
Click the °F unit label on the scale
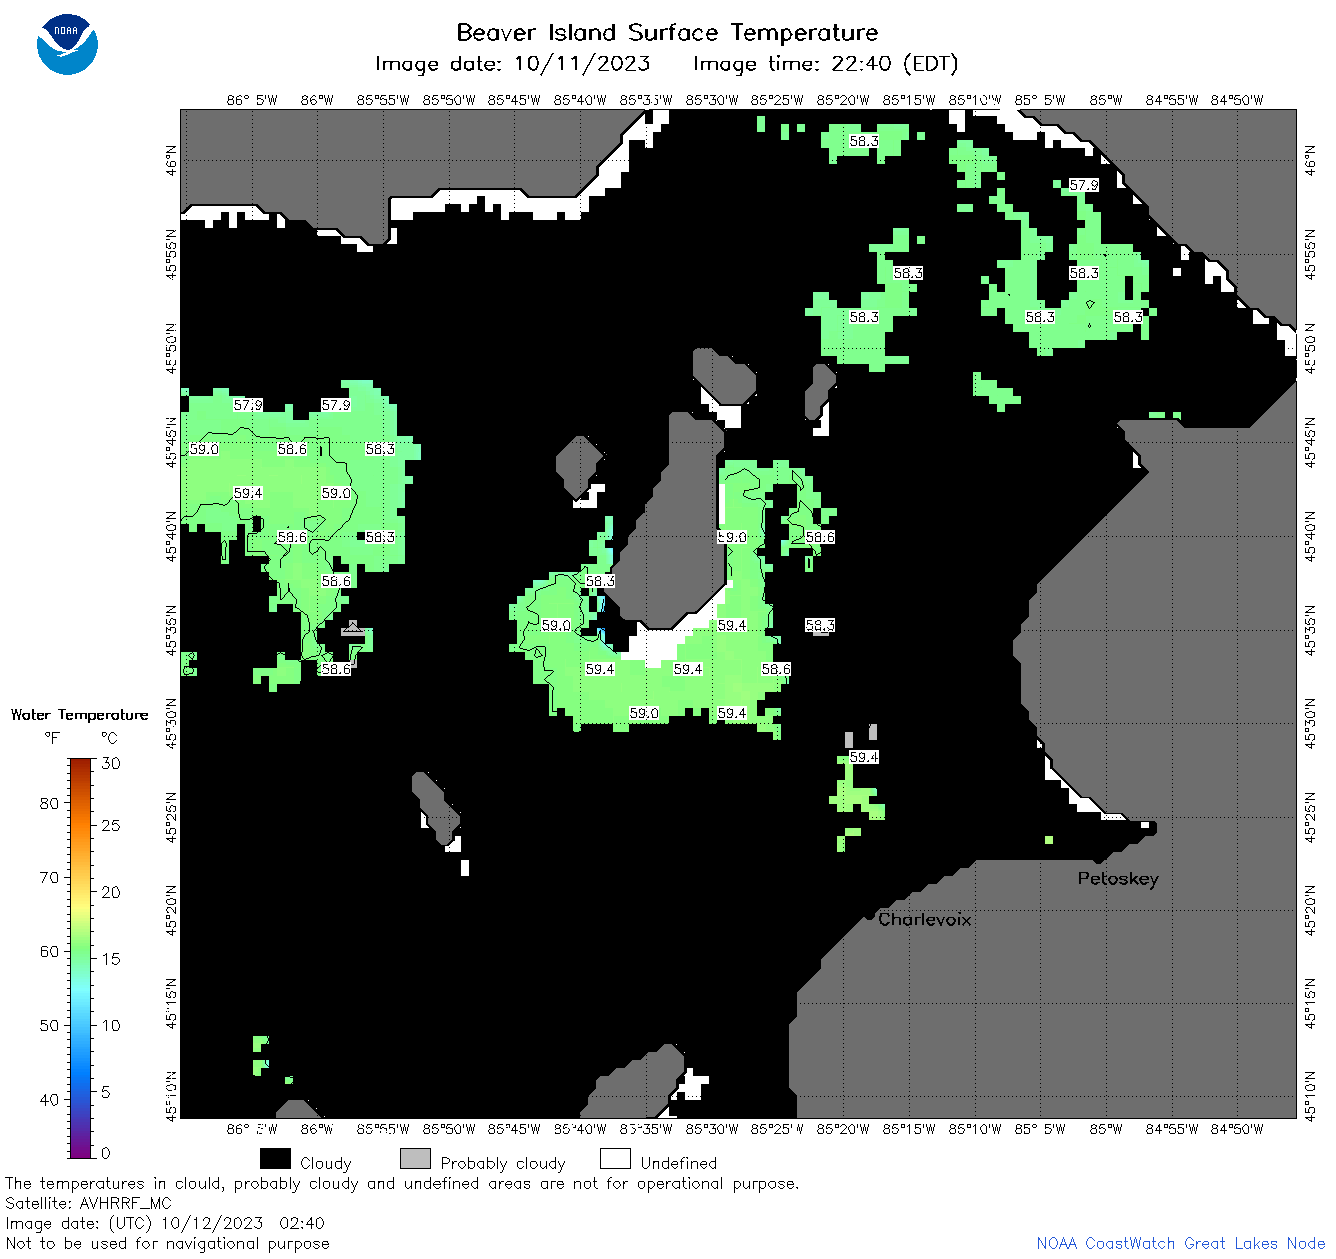pyautogui.click(x=52, y=738)
